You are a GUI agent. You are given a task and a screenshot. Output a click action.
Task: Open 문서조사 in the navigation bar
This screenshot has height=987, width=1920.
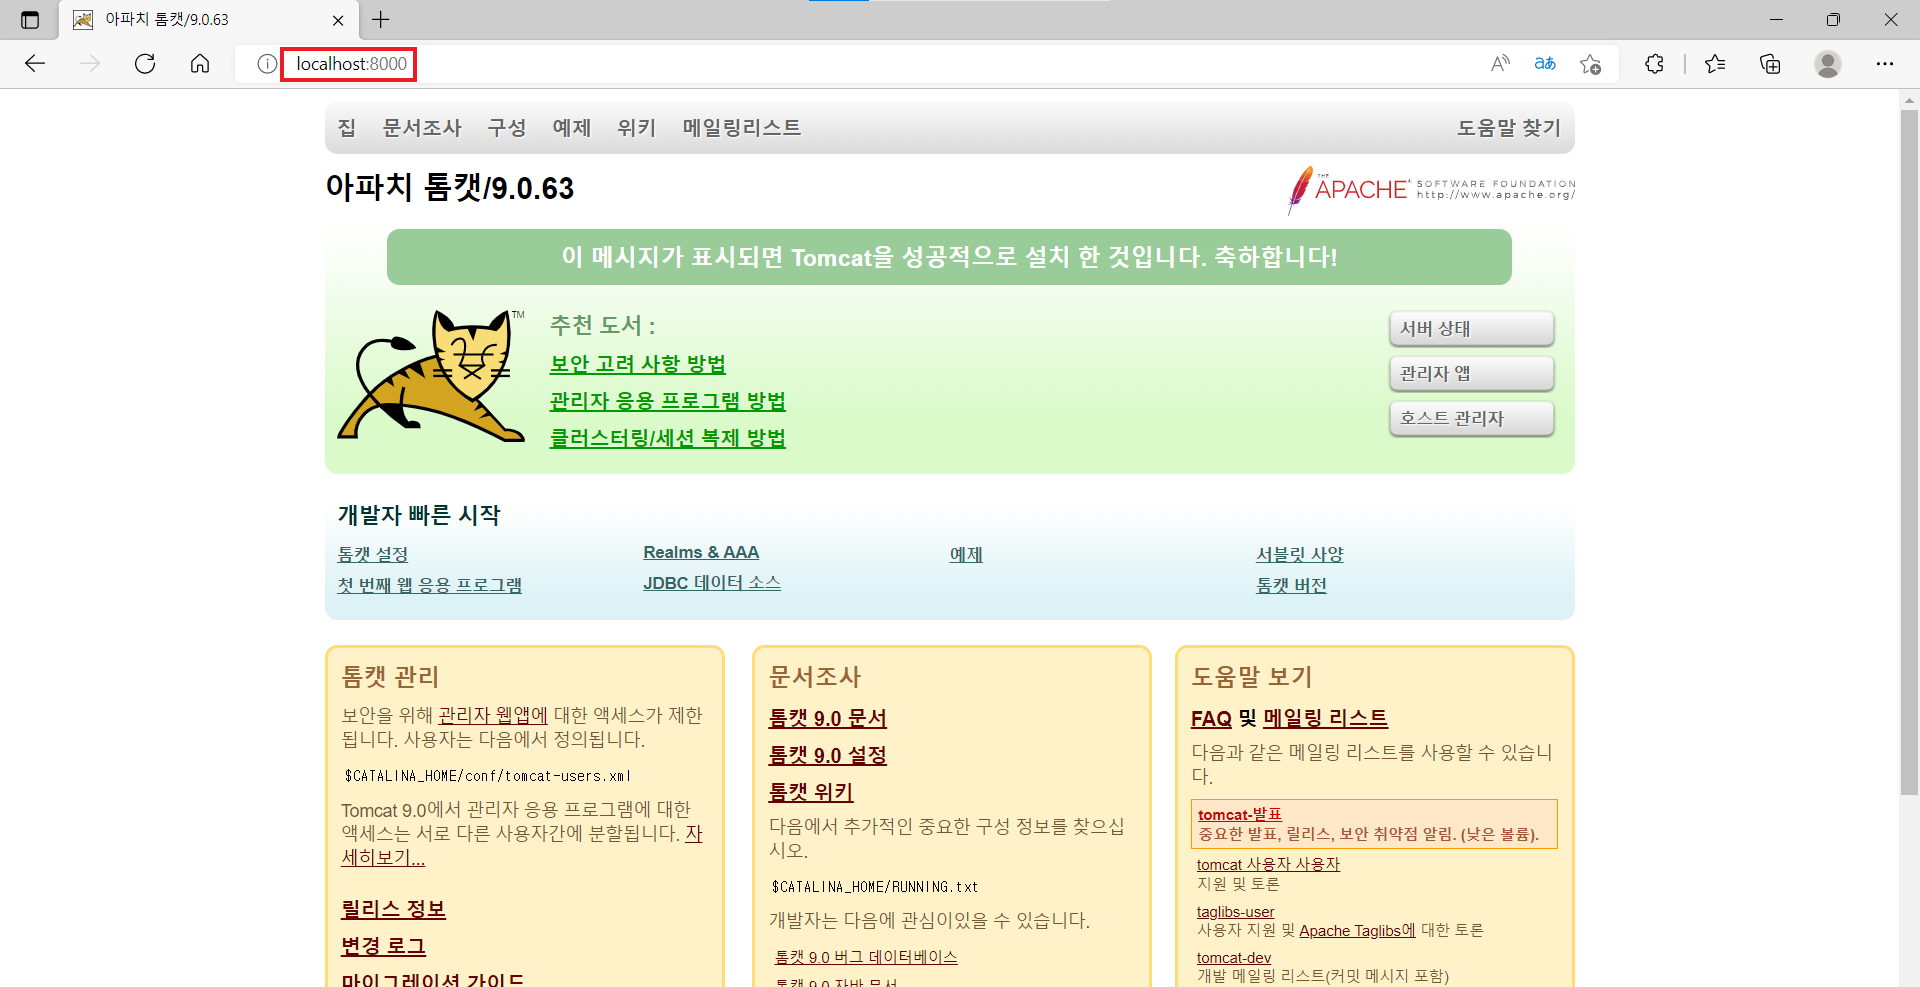click(x=422, y=128)
